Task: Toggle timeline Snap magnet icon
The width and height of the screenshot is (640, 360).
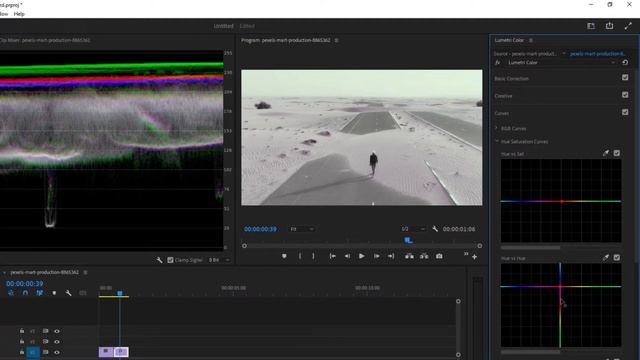Action: [x=25, y=293]
